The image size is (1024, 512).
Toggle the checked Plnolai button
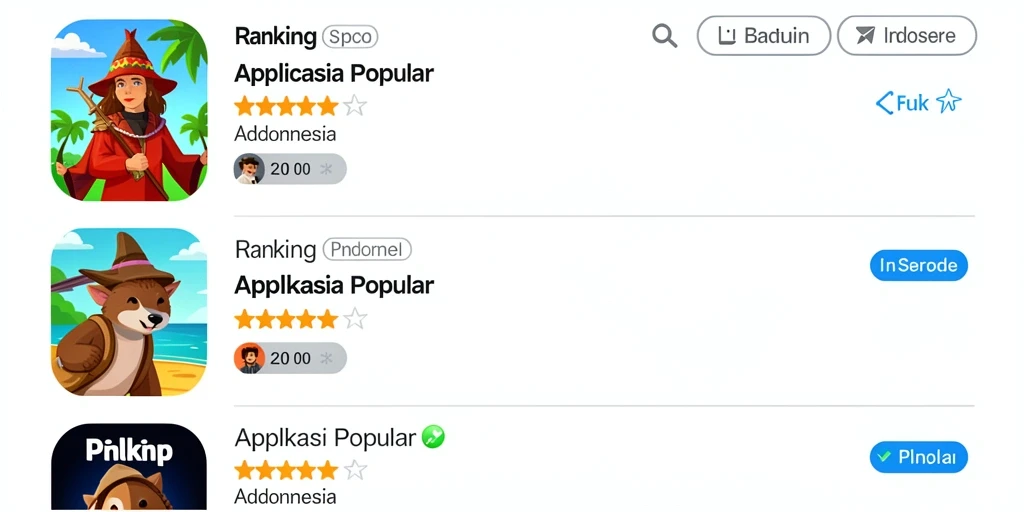tap(918, 457)
